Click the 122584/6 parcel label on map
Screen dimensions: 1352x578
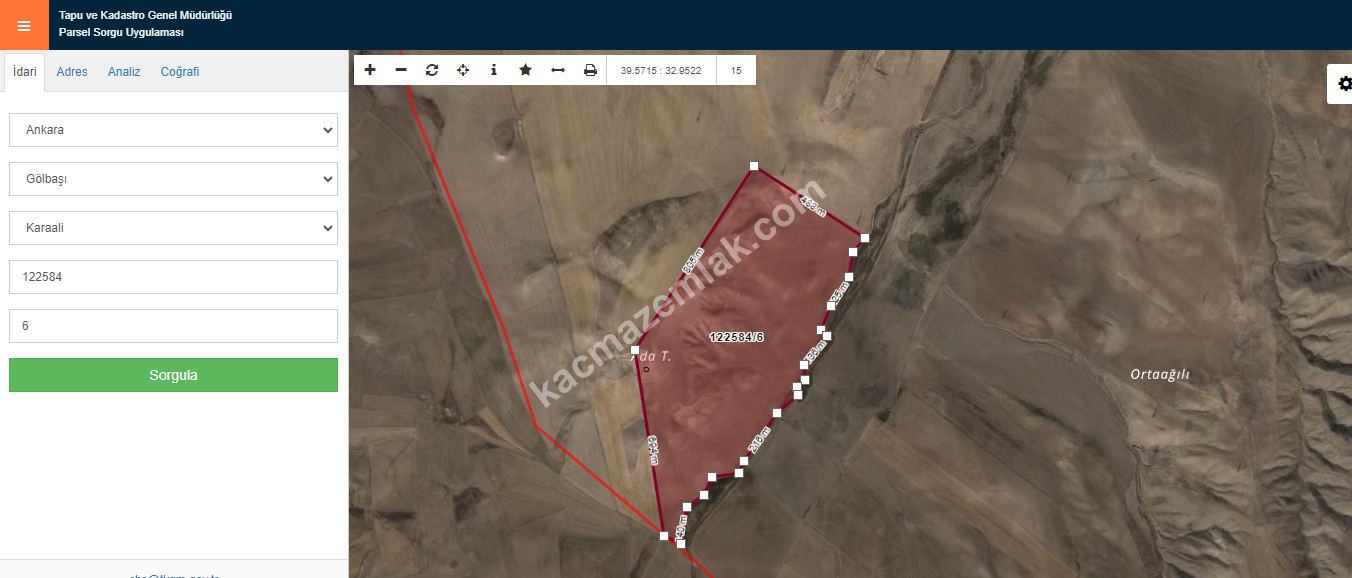736,337
